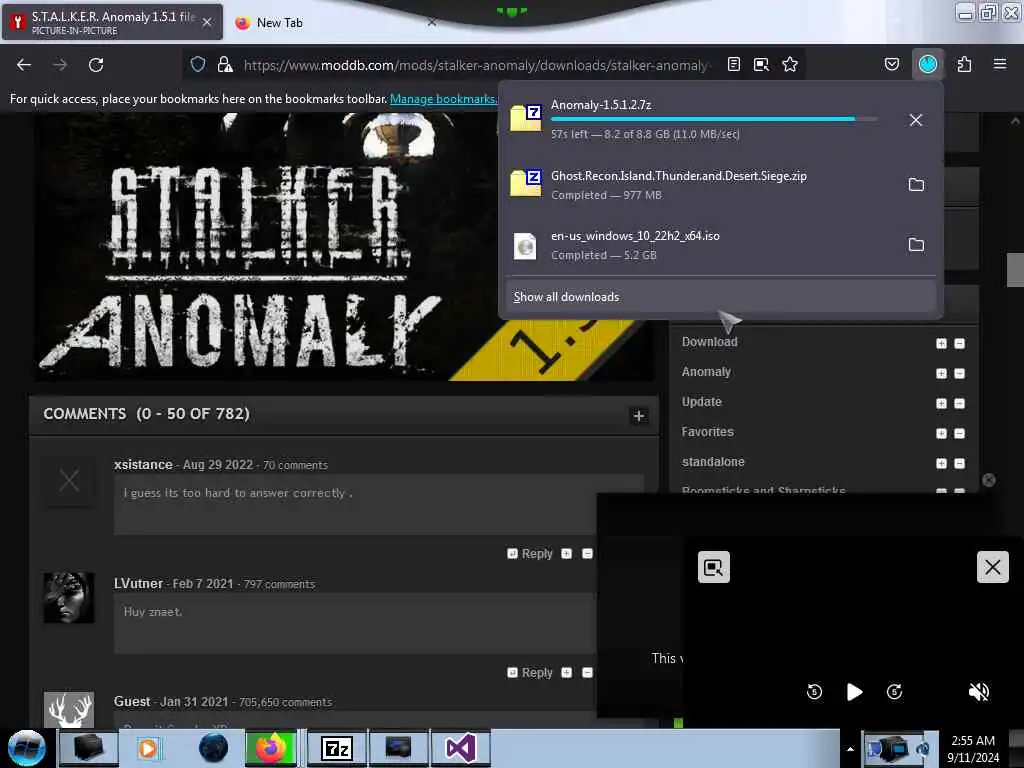Open the Favorites tag link
Screen dimensions: 1024x768
(707, 432)
